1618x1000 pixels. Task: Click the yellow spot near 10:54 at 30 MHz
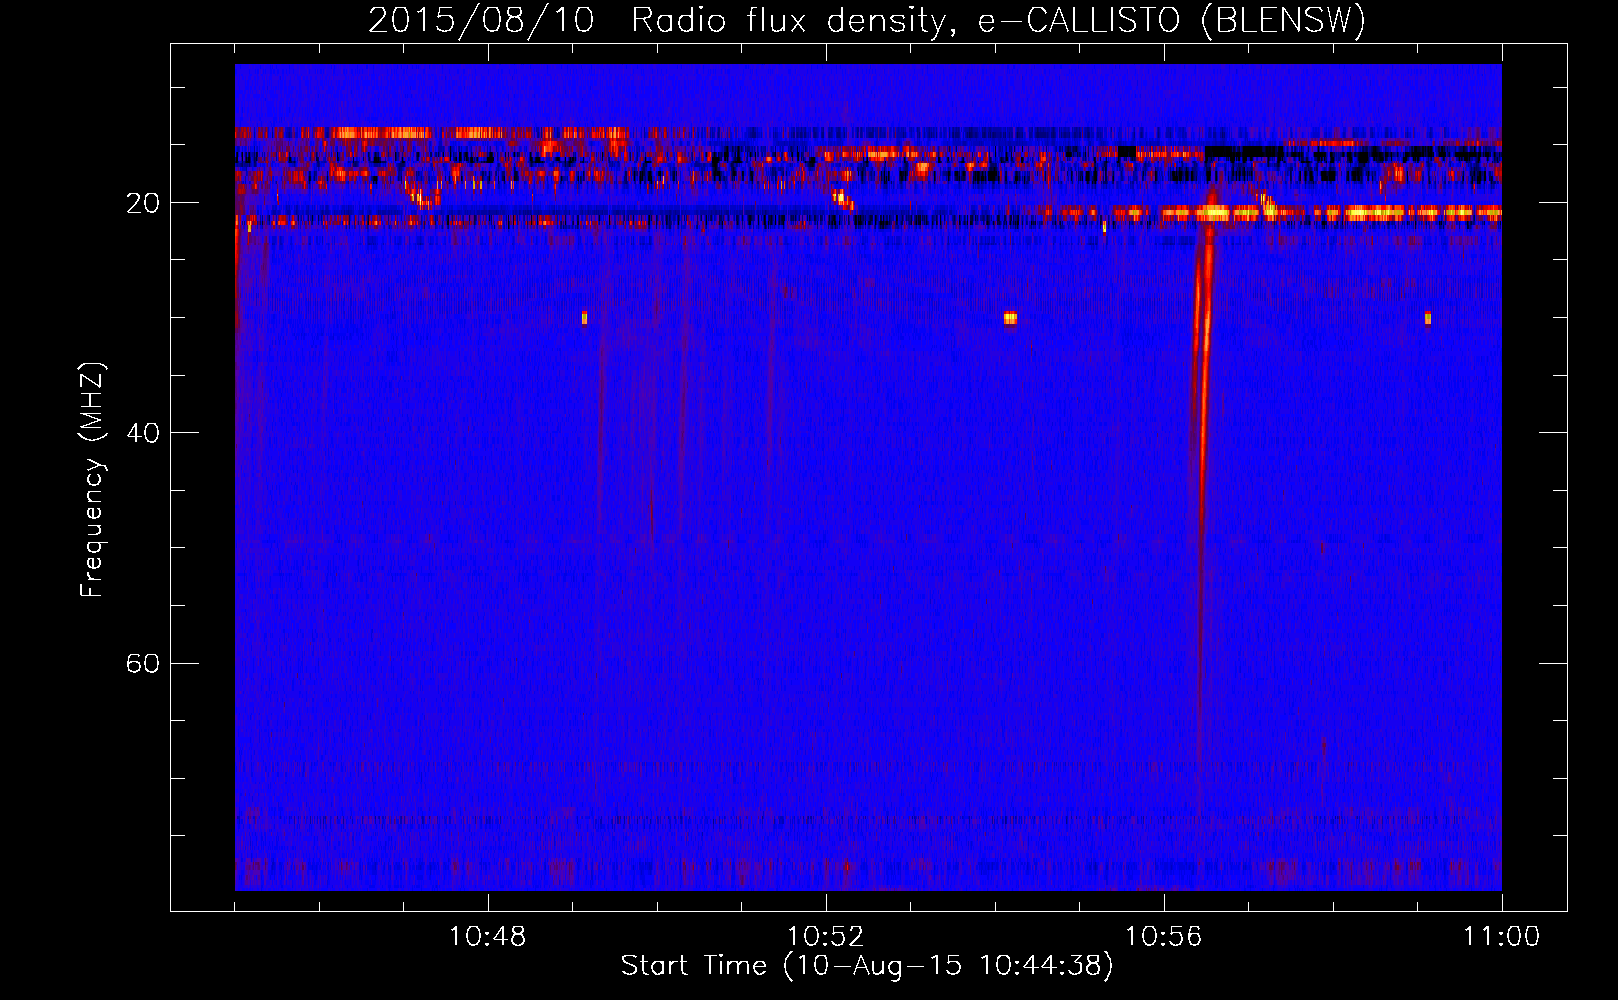click(1010, 318)
